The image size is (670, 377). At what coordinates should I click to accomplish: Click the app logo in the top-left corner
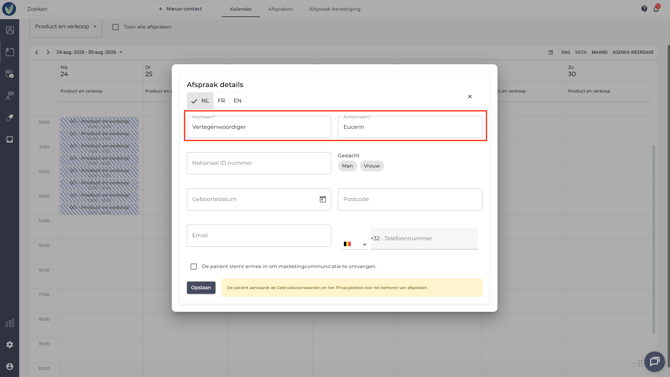[x=9, y=9]
